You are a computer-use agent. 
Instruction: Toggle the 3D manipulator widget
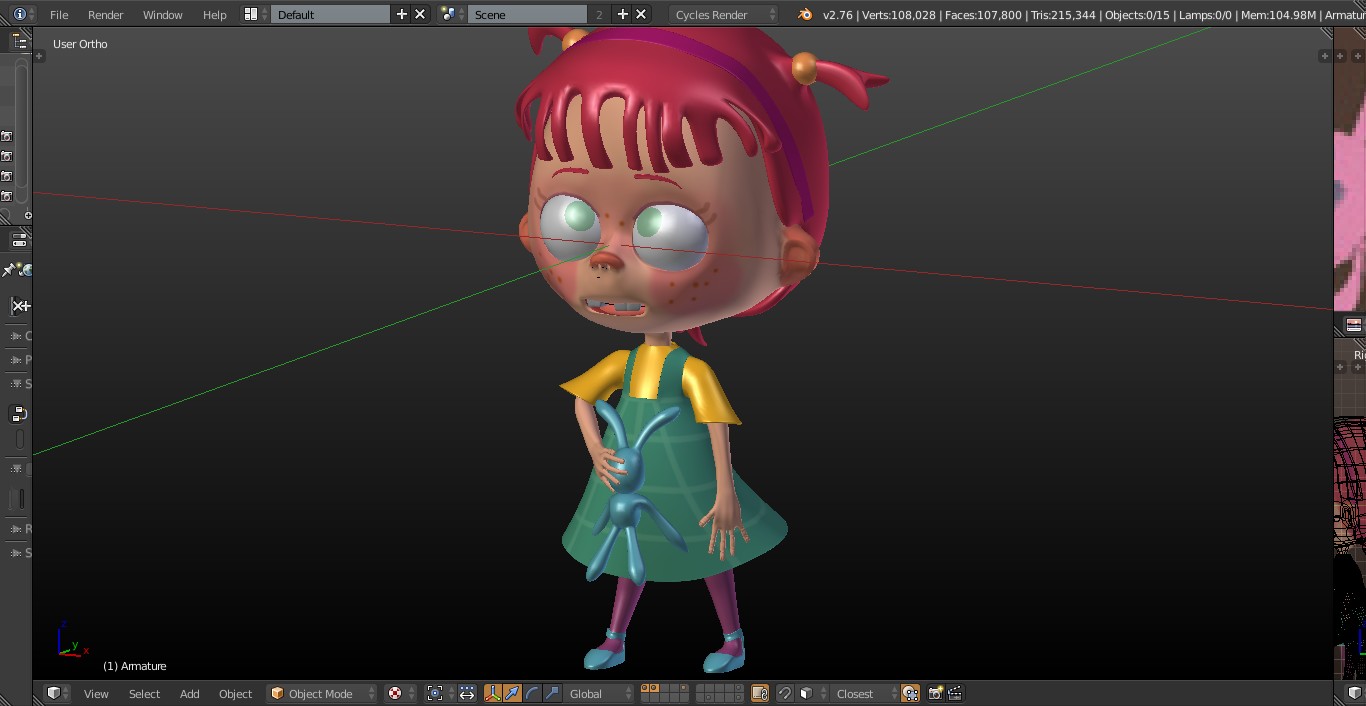493,693
